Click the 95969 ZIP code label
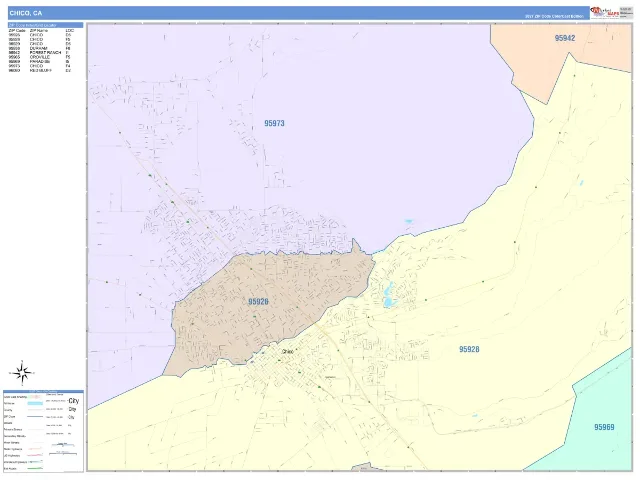The image size is (640, 480). [x=604, y=427]
